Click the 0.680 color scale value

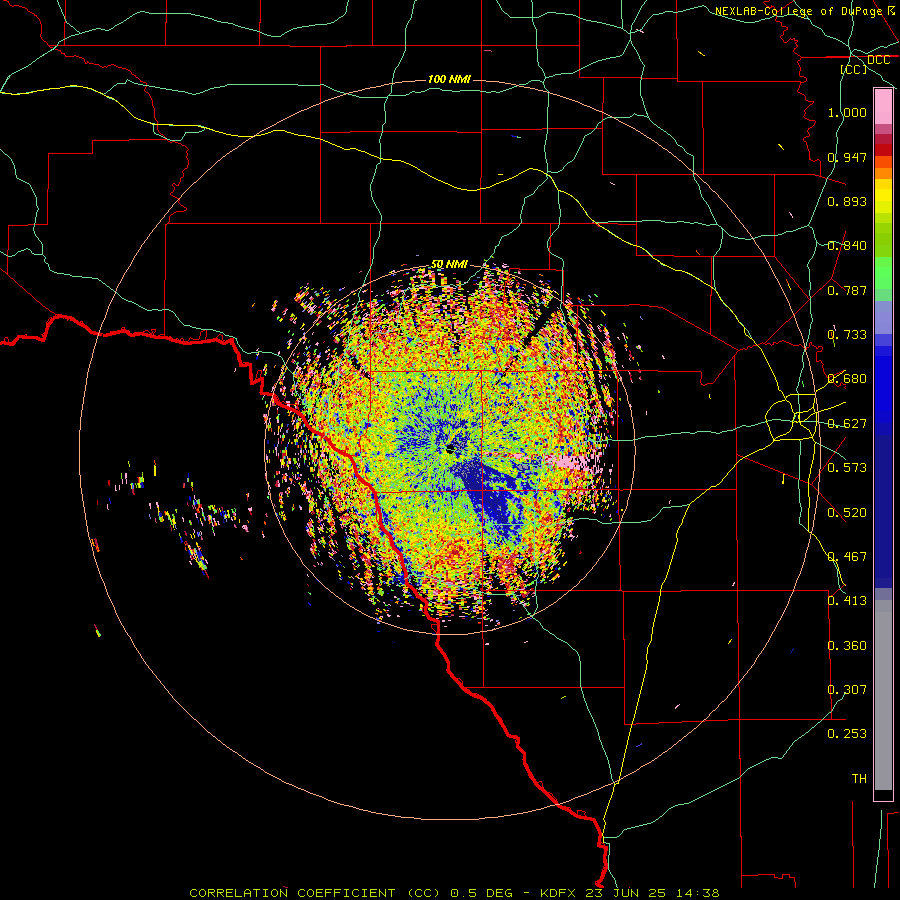coord(847,379)
